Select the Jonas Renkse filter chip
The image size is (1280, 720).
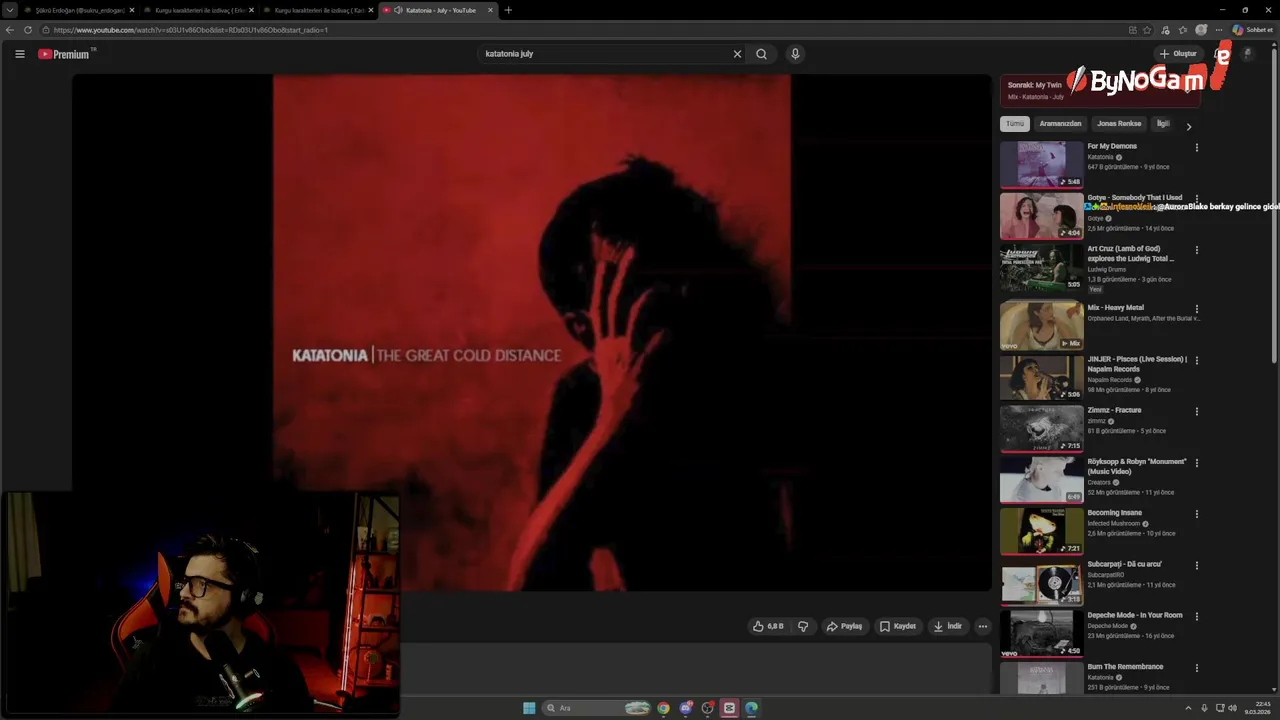click(x=1119, y=124)
